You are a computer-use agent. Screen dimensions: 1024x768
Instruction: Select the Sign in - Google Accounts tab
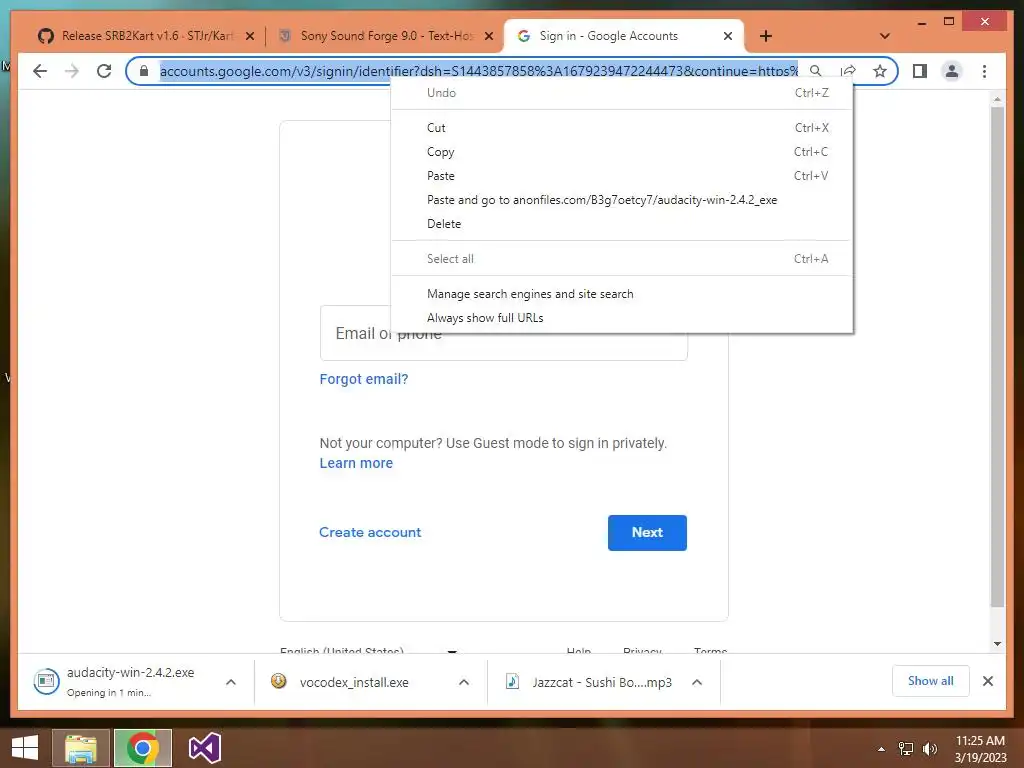coord(607,36)
